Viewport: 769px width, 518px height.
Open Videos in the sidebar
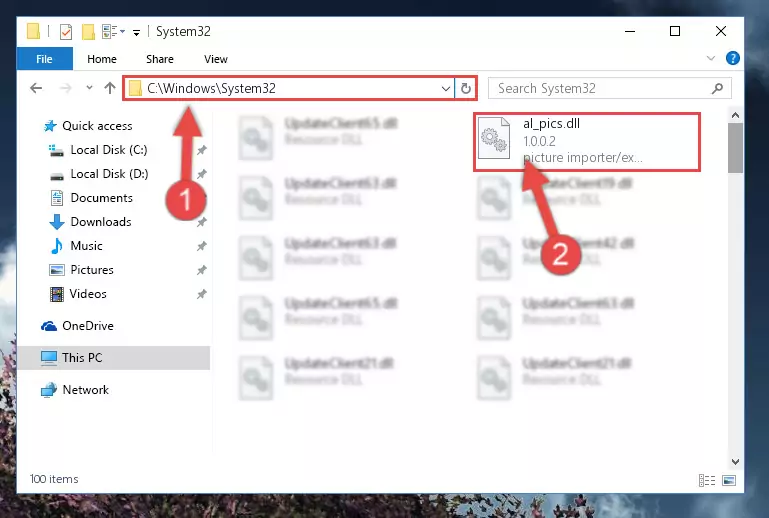[x=78, y=294]
